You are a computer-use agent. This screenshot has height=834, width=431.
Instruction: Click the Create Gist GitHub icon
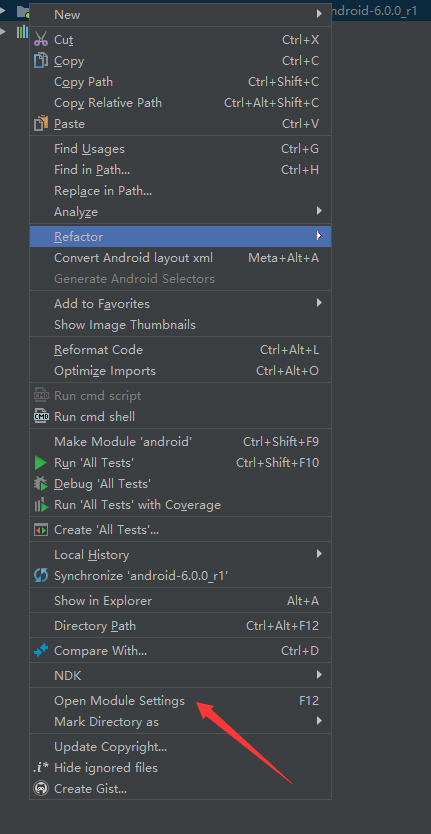[41, 788]
